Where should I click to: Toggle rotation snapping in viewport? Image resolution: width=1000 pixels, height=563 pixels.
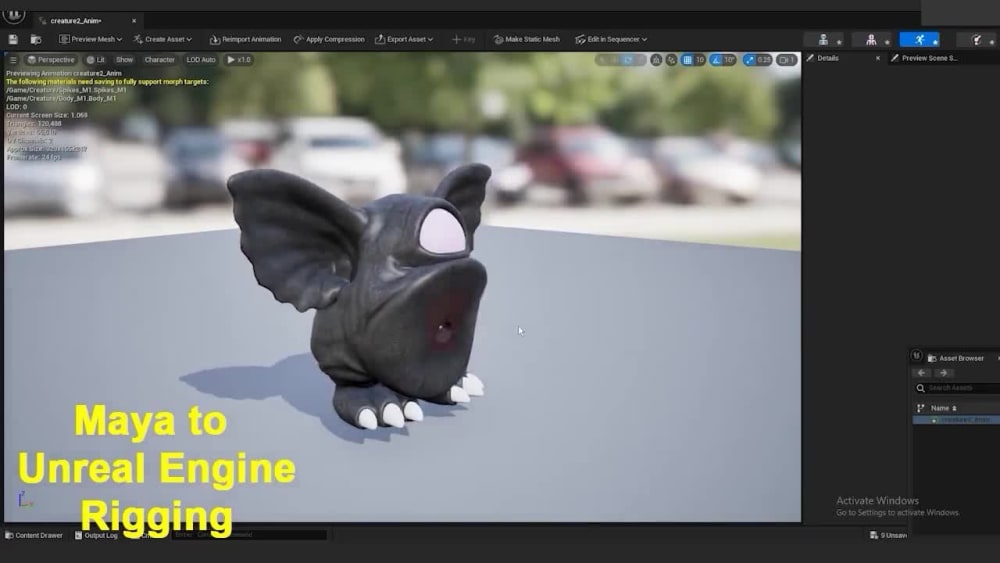pos(716,60)
